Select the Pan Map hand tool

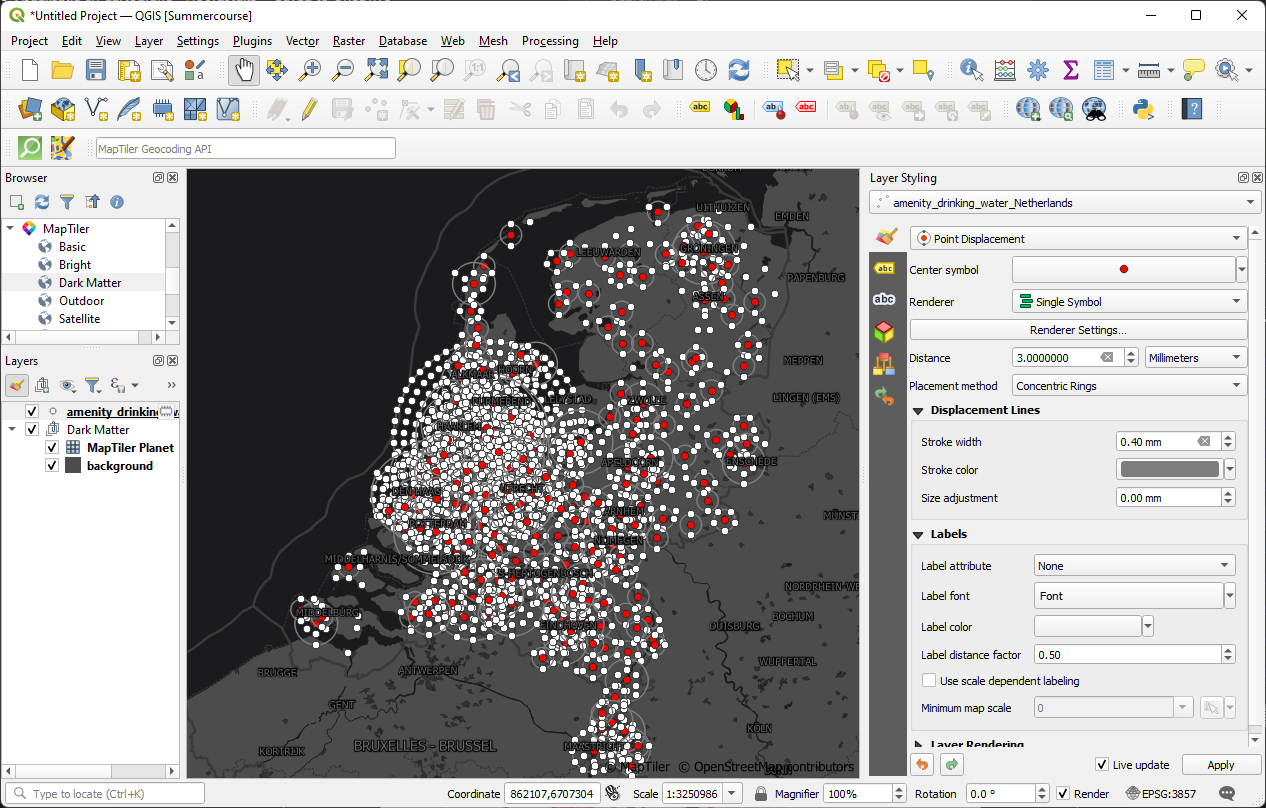(244, 70)
